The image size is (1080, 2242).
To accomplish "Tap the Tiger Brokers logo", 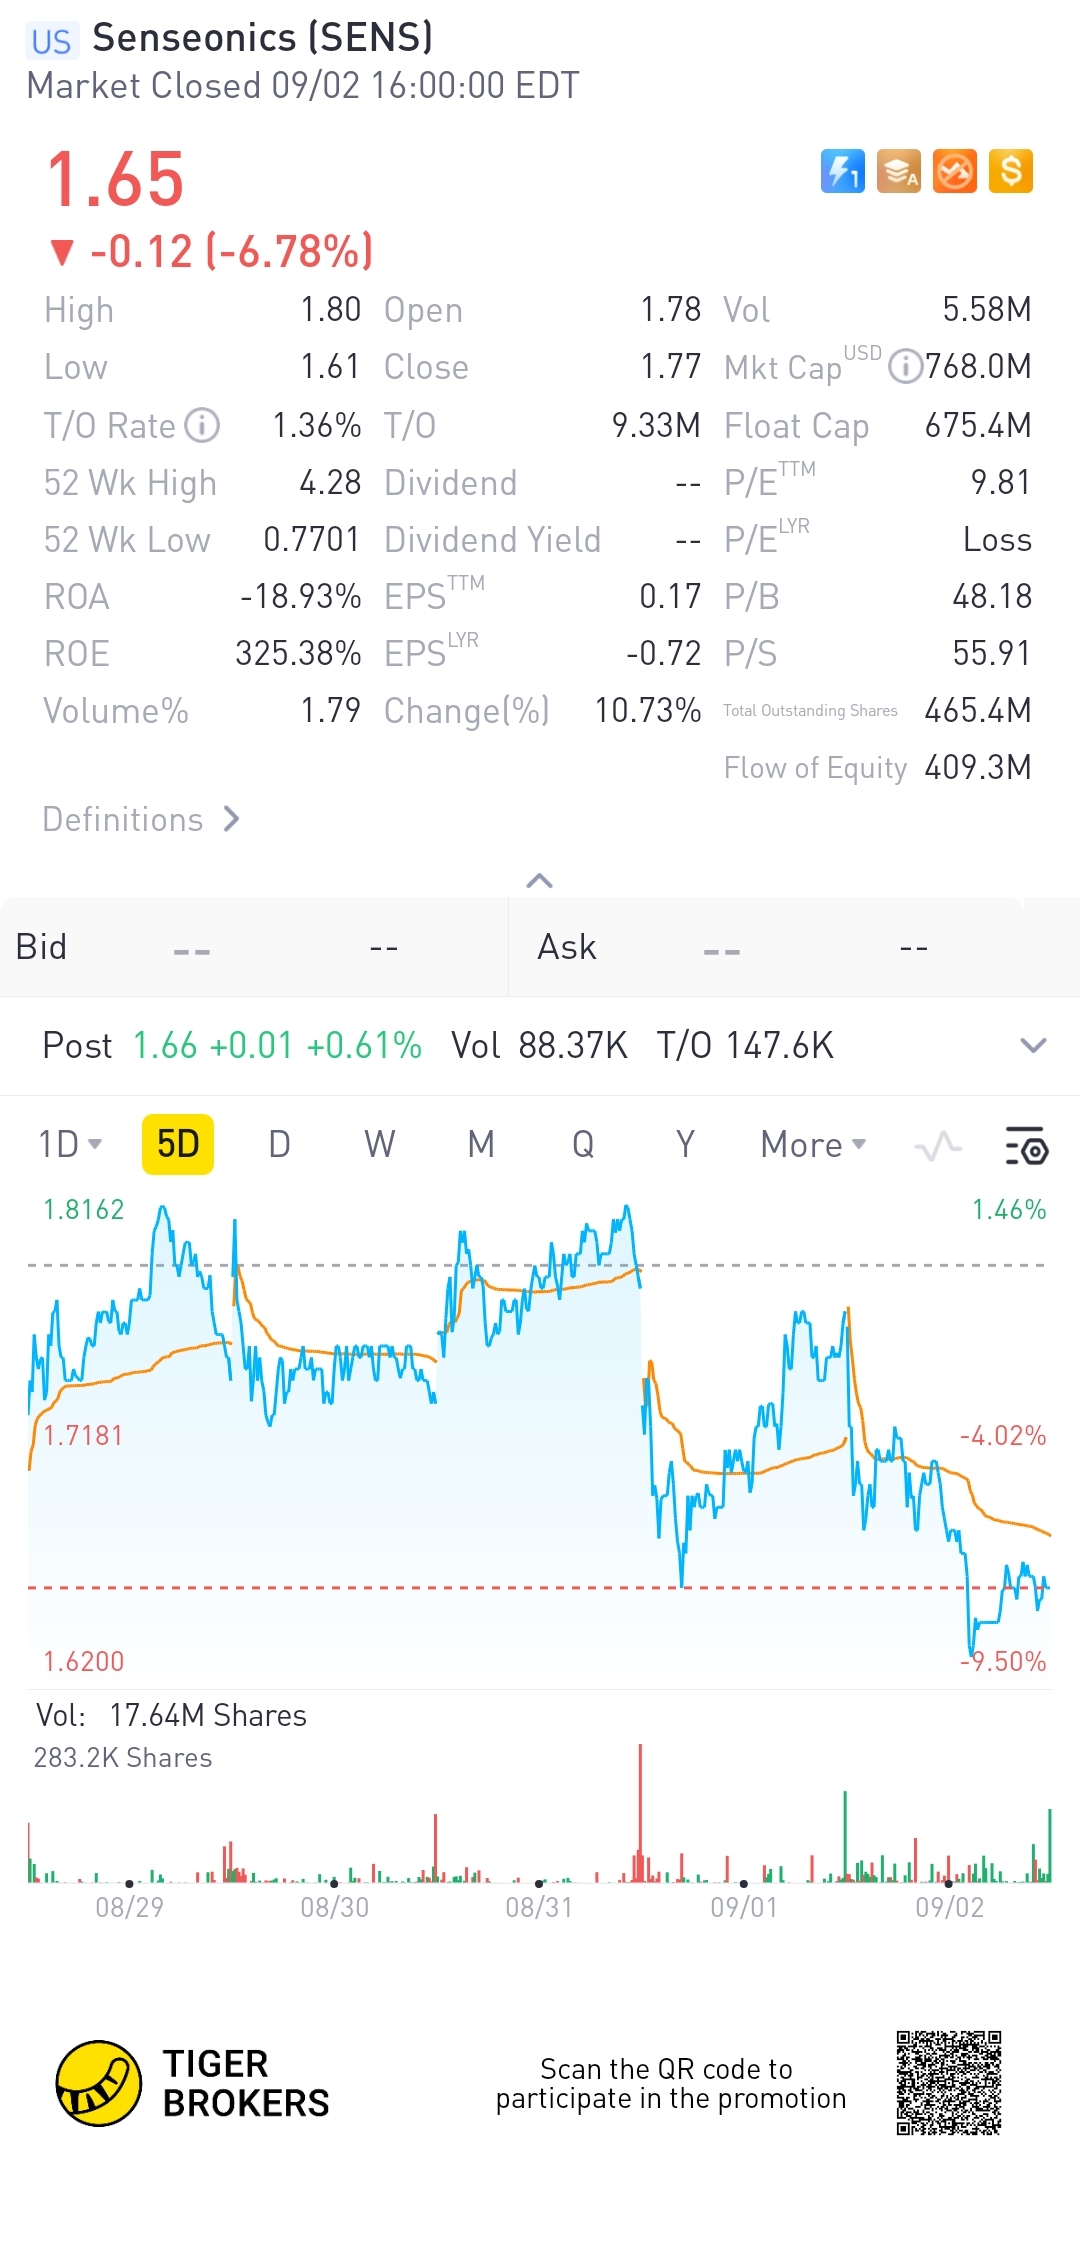I will click(x=99, y=2083).
